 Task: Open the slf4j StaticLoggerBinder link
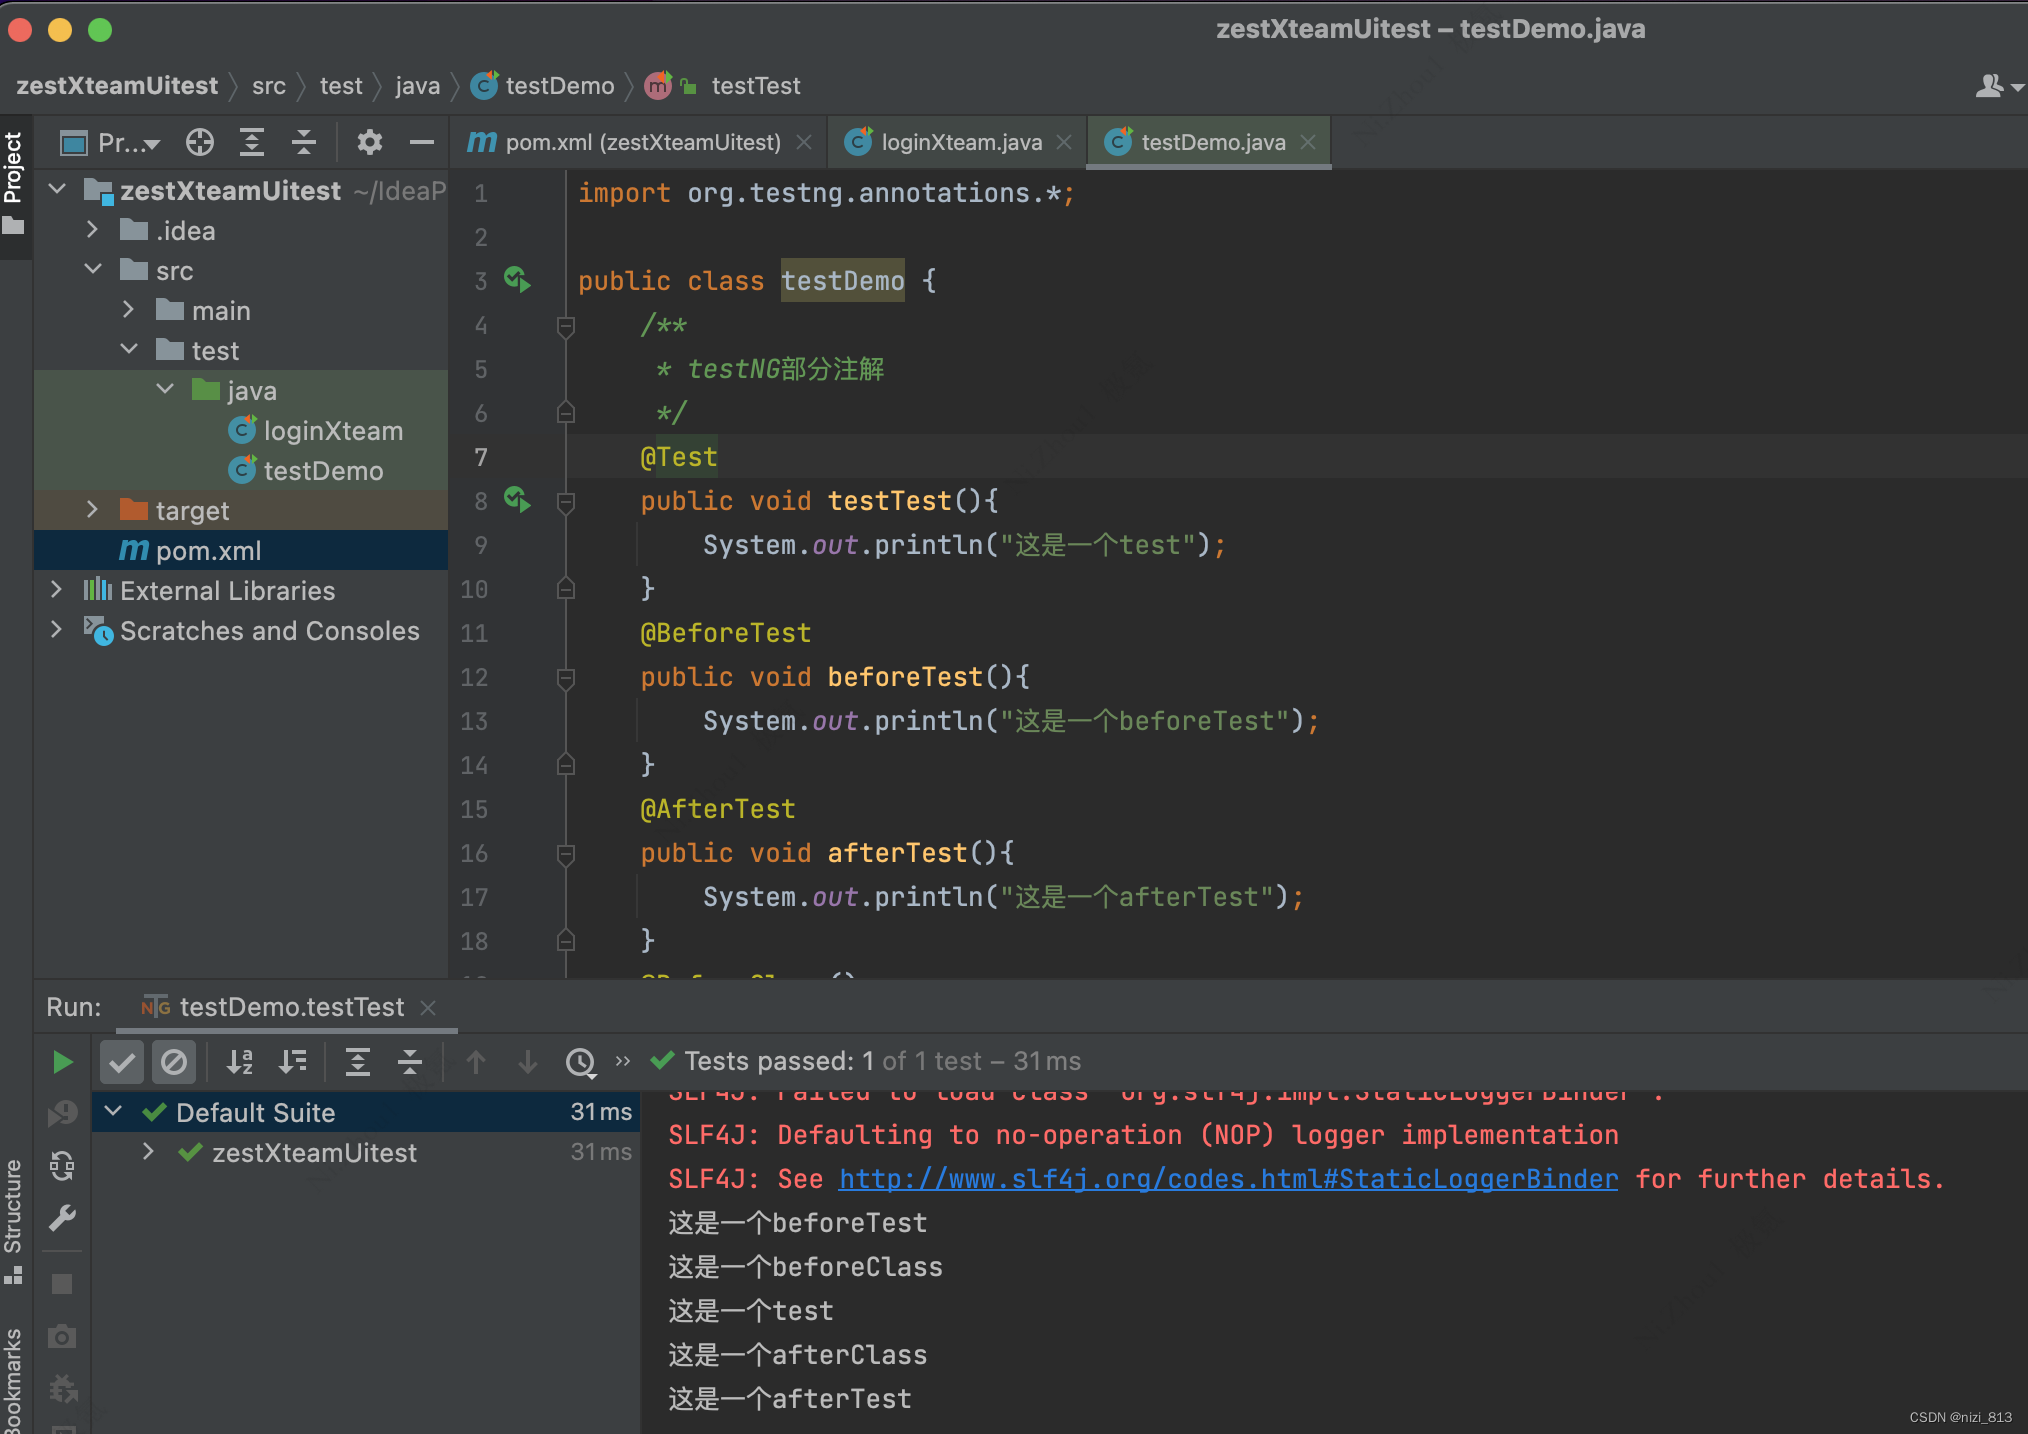coord(1228,1179)
